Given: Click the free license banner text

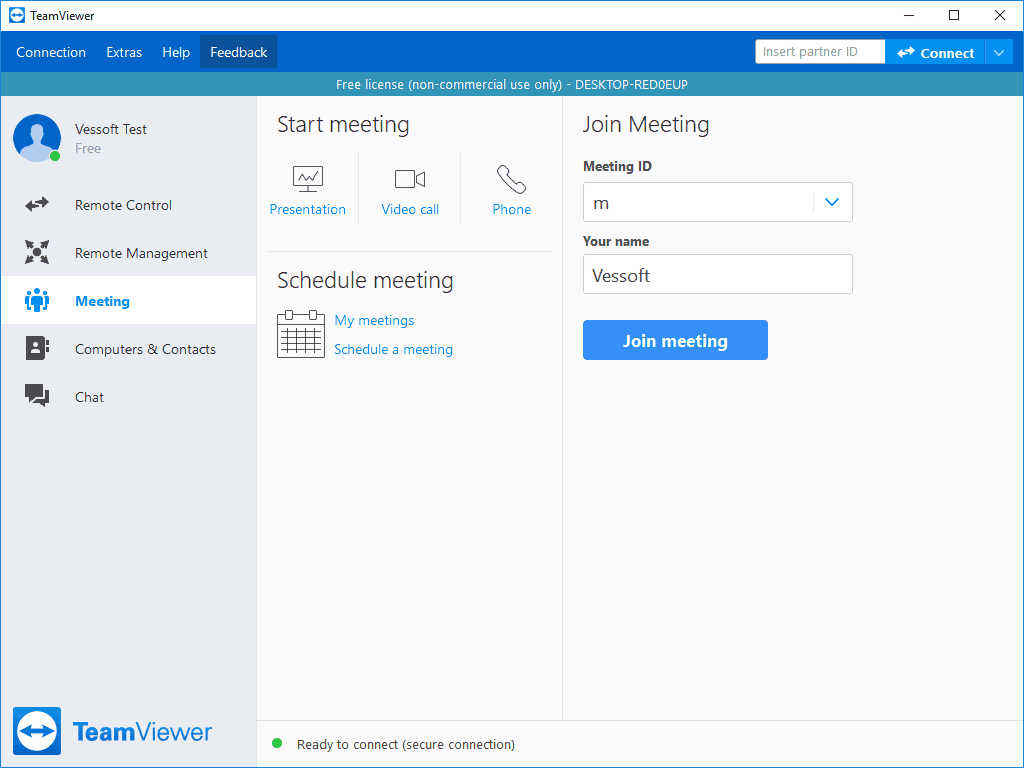Looking at the screenshot, I should point(512,84).
